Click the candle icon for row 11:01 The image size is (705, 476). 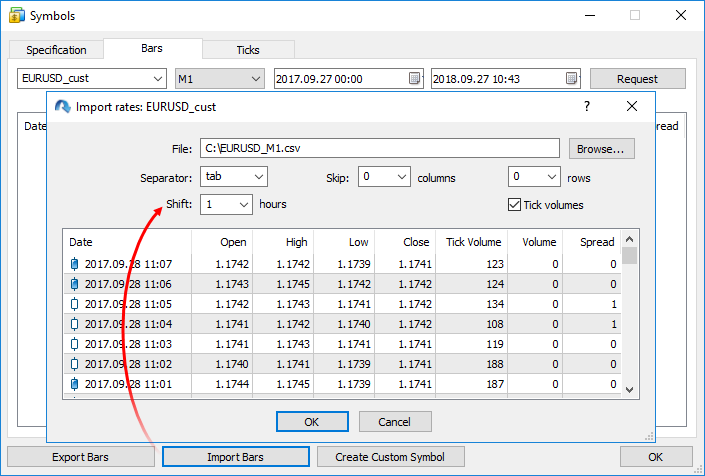click(74, 384)
